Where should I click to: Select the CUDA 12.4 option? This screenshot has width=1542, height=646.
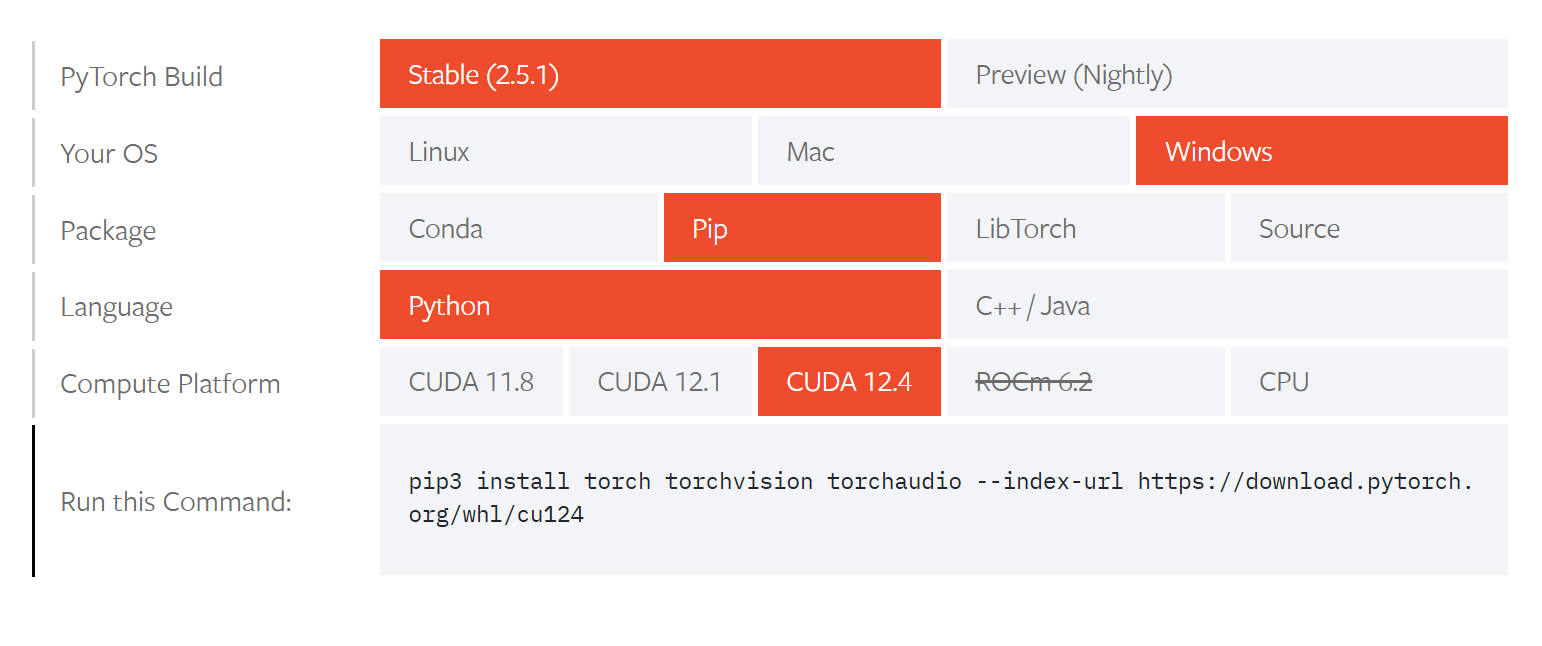[849, 382]
